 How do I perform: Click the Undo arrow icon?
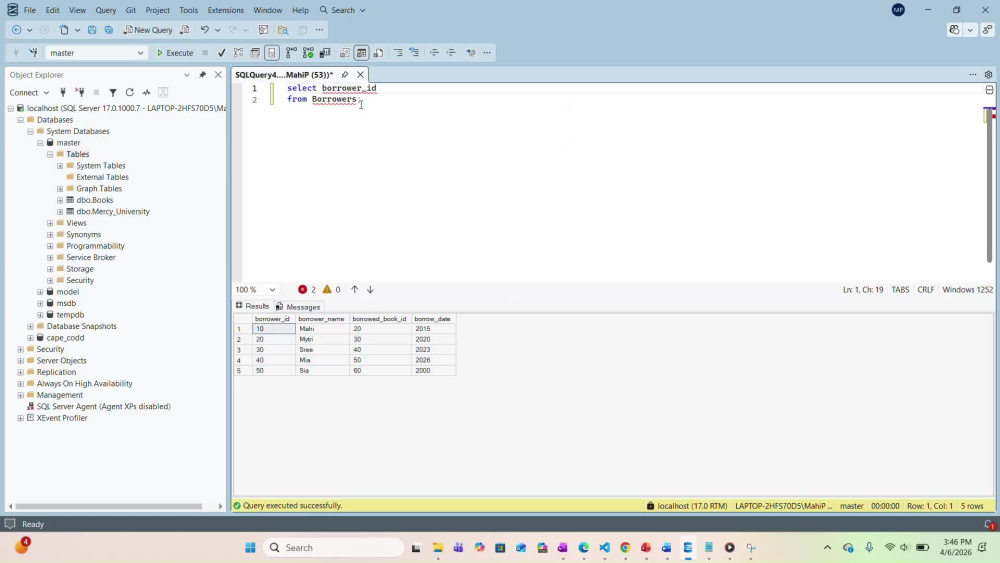(x=204, y=30)
